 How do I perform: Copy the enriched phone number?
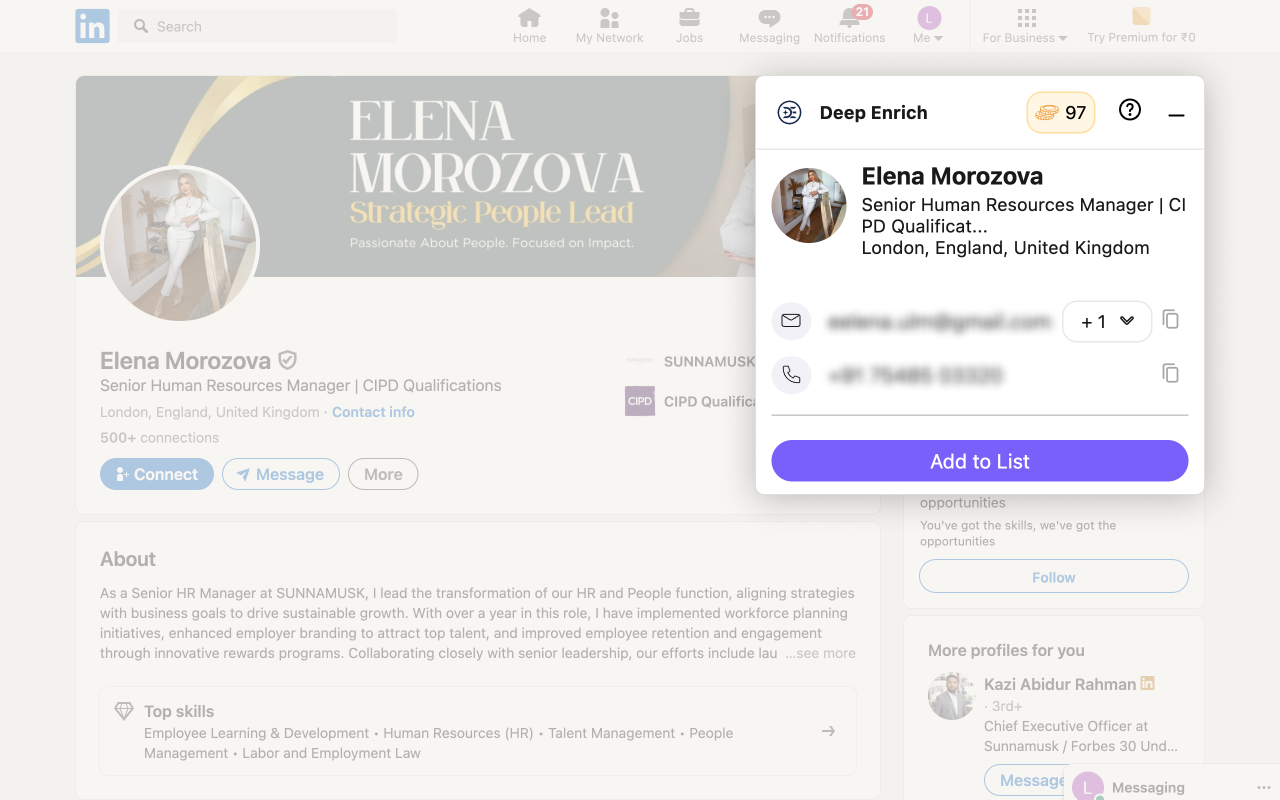pos(1171,374)
